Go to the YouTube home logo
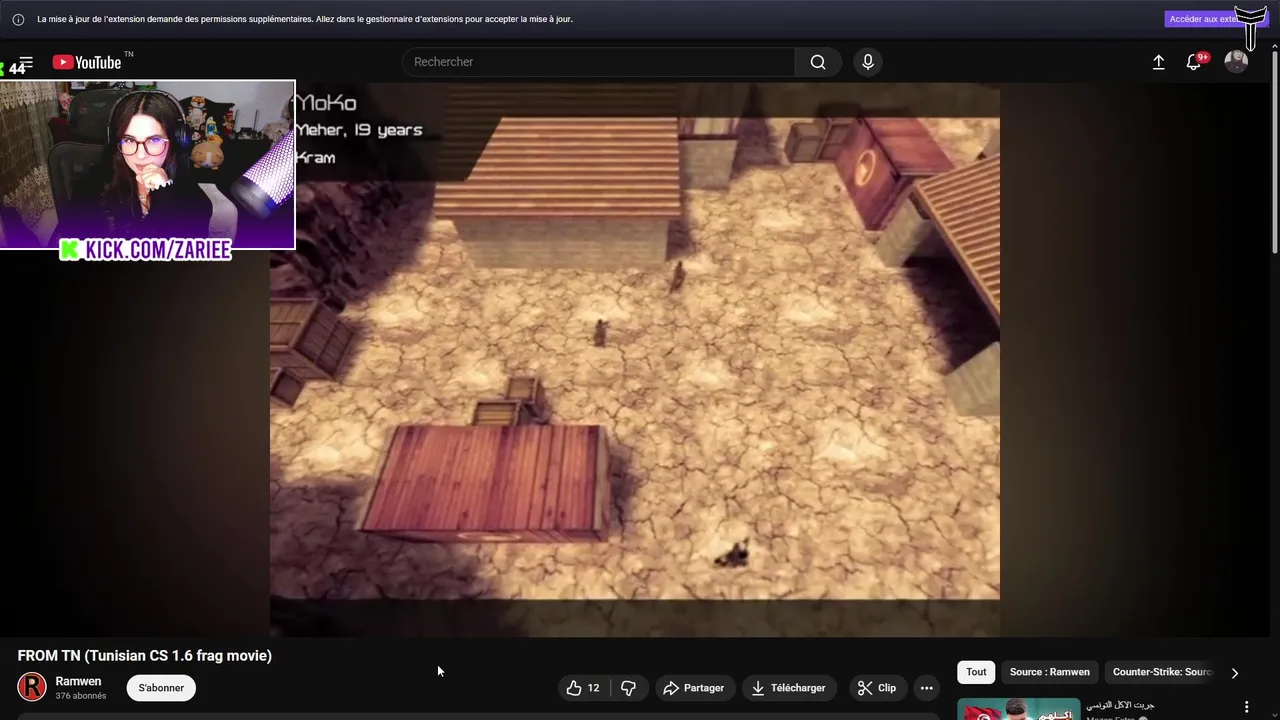The image size is (1280, 720). tap(87, 62)
